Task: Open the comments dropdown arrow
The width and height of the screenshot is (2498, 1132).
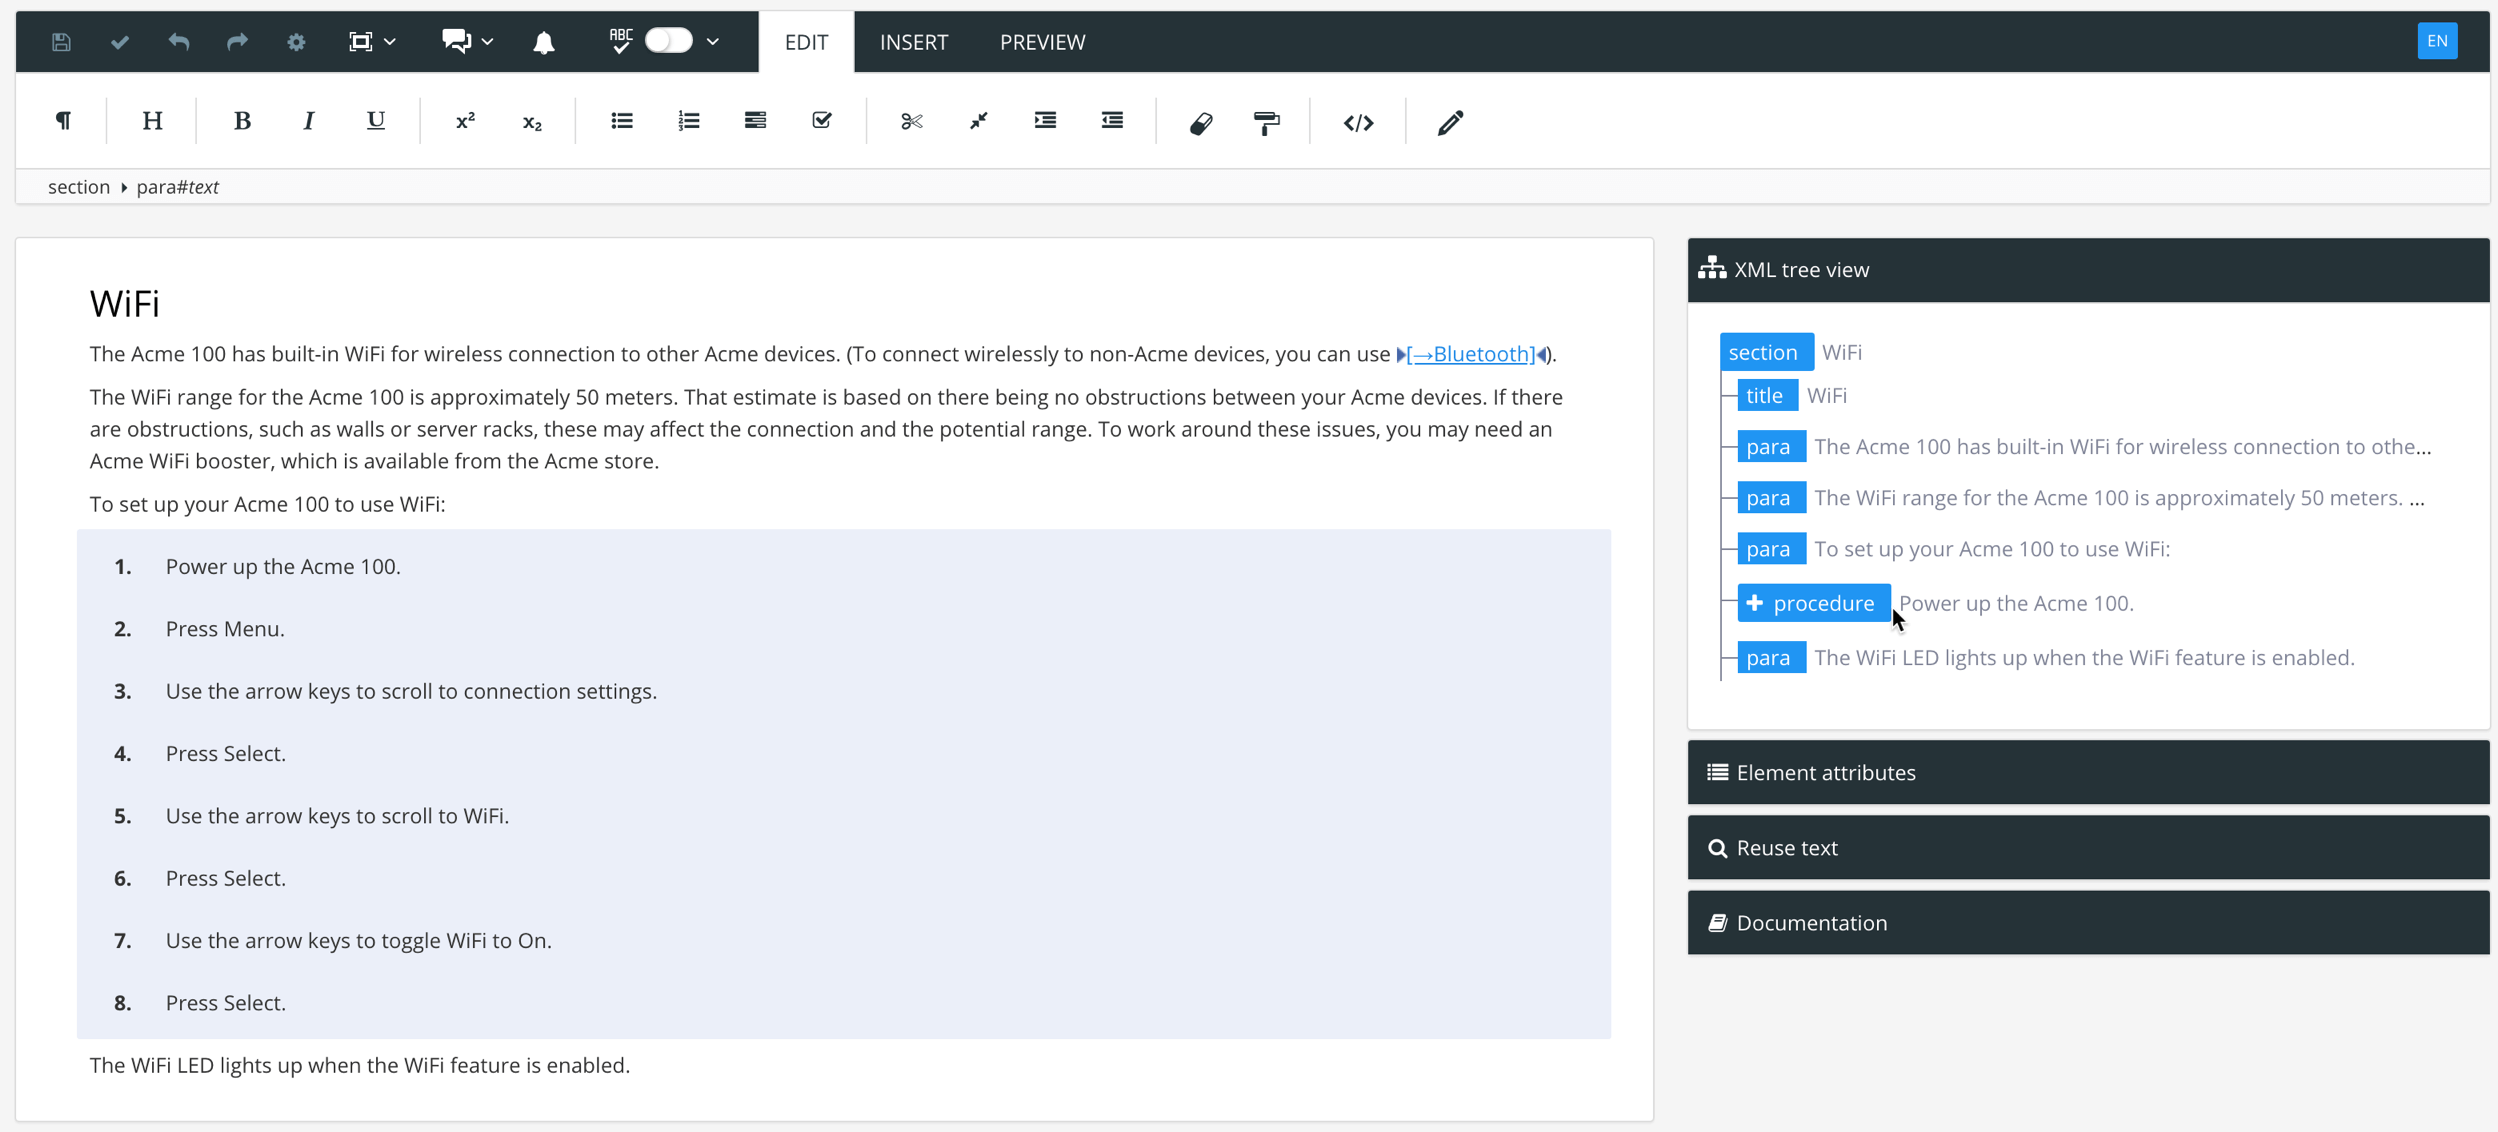Action: point(486,41)
